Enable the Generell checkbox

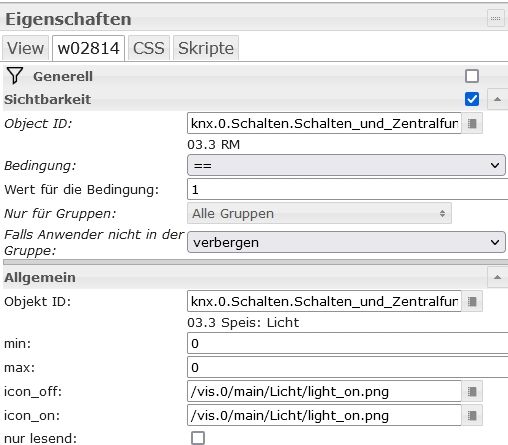pyautogui.click(x=472, y=76)
